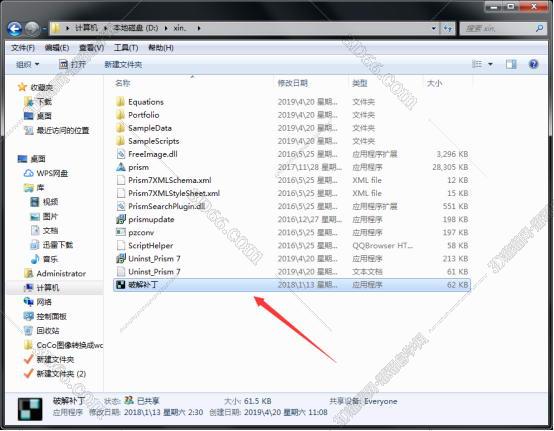This screenshot has height=431, width=554.
Task: Click the 新建文件夹 button
Action: [123, 65]
